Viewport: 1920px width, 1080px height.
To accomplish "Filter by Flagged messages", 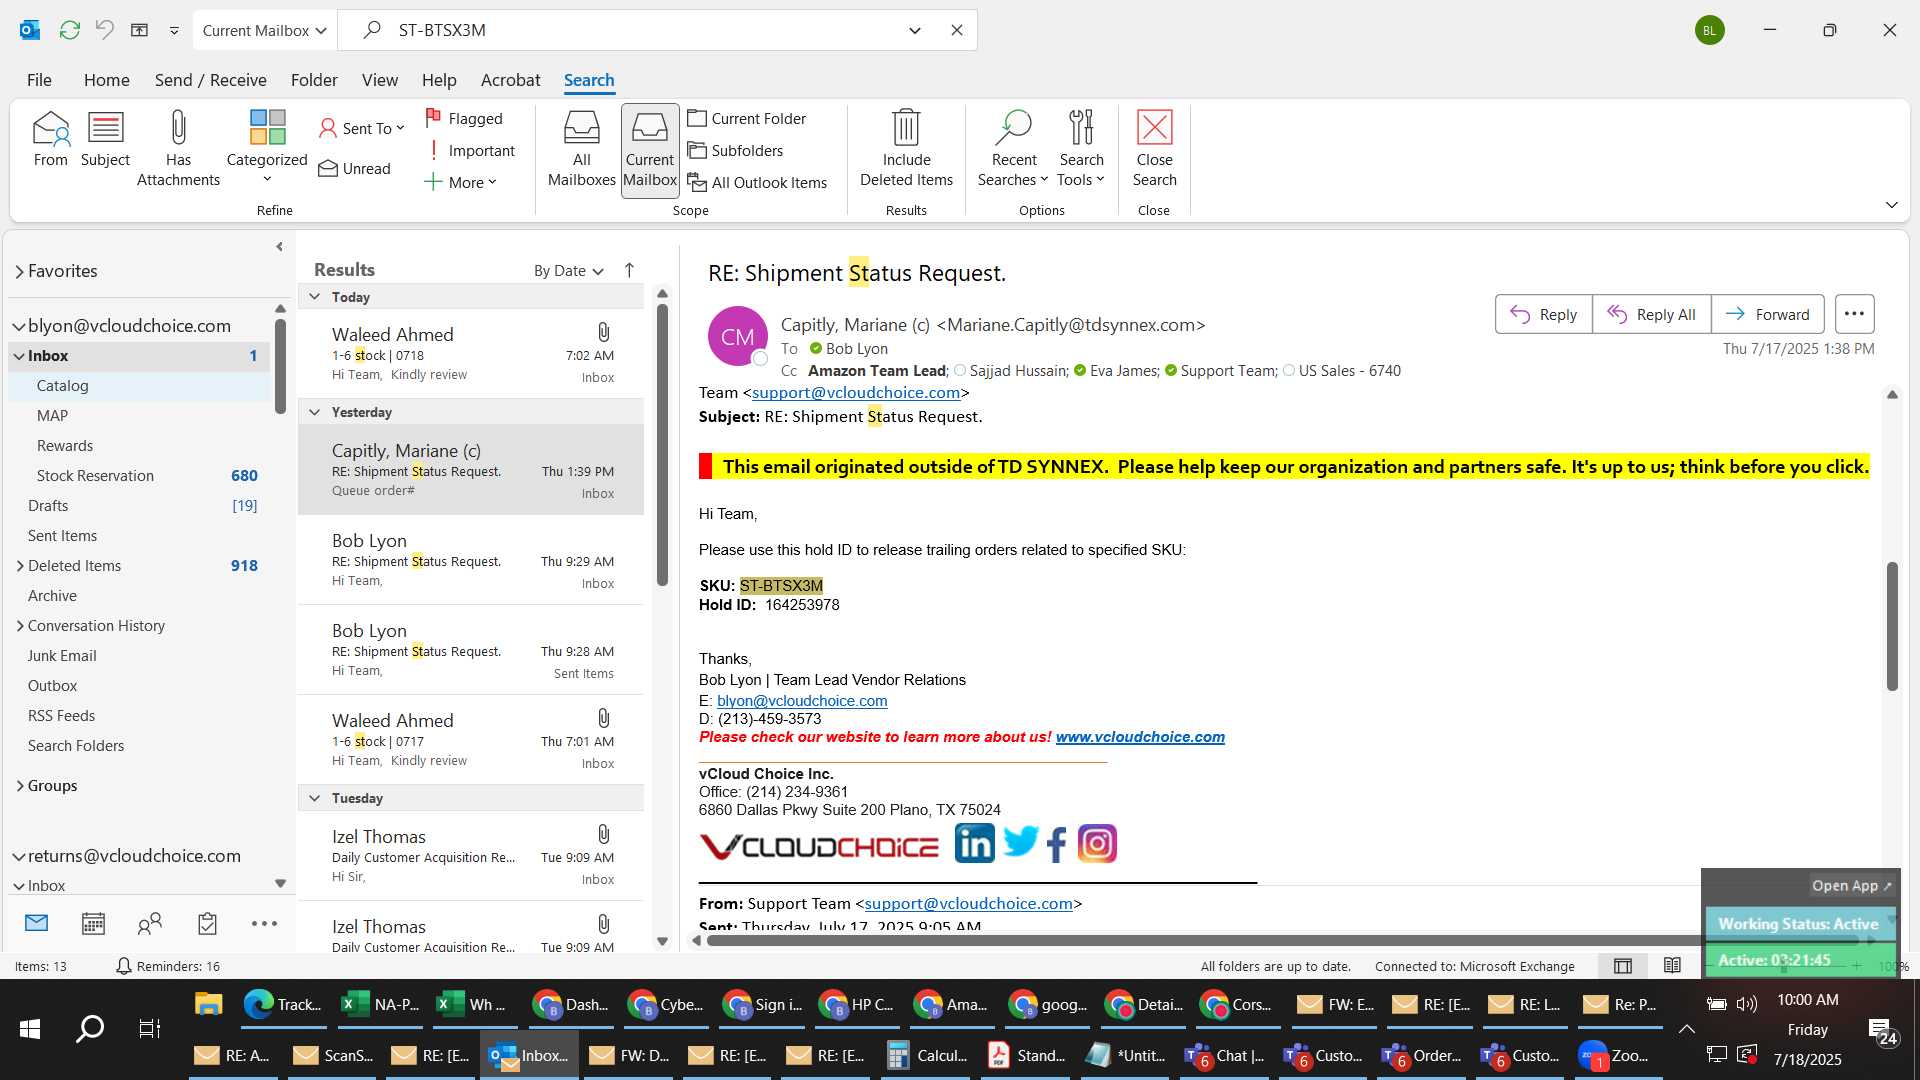I will (464, 118).
